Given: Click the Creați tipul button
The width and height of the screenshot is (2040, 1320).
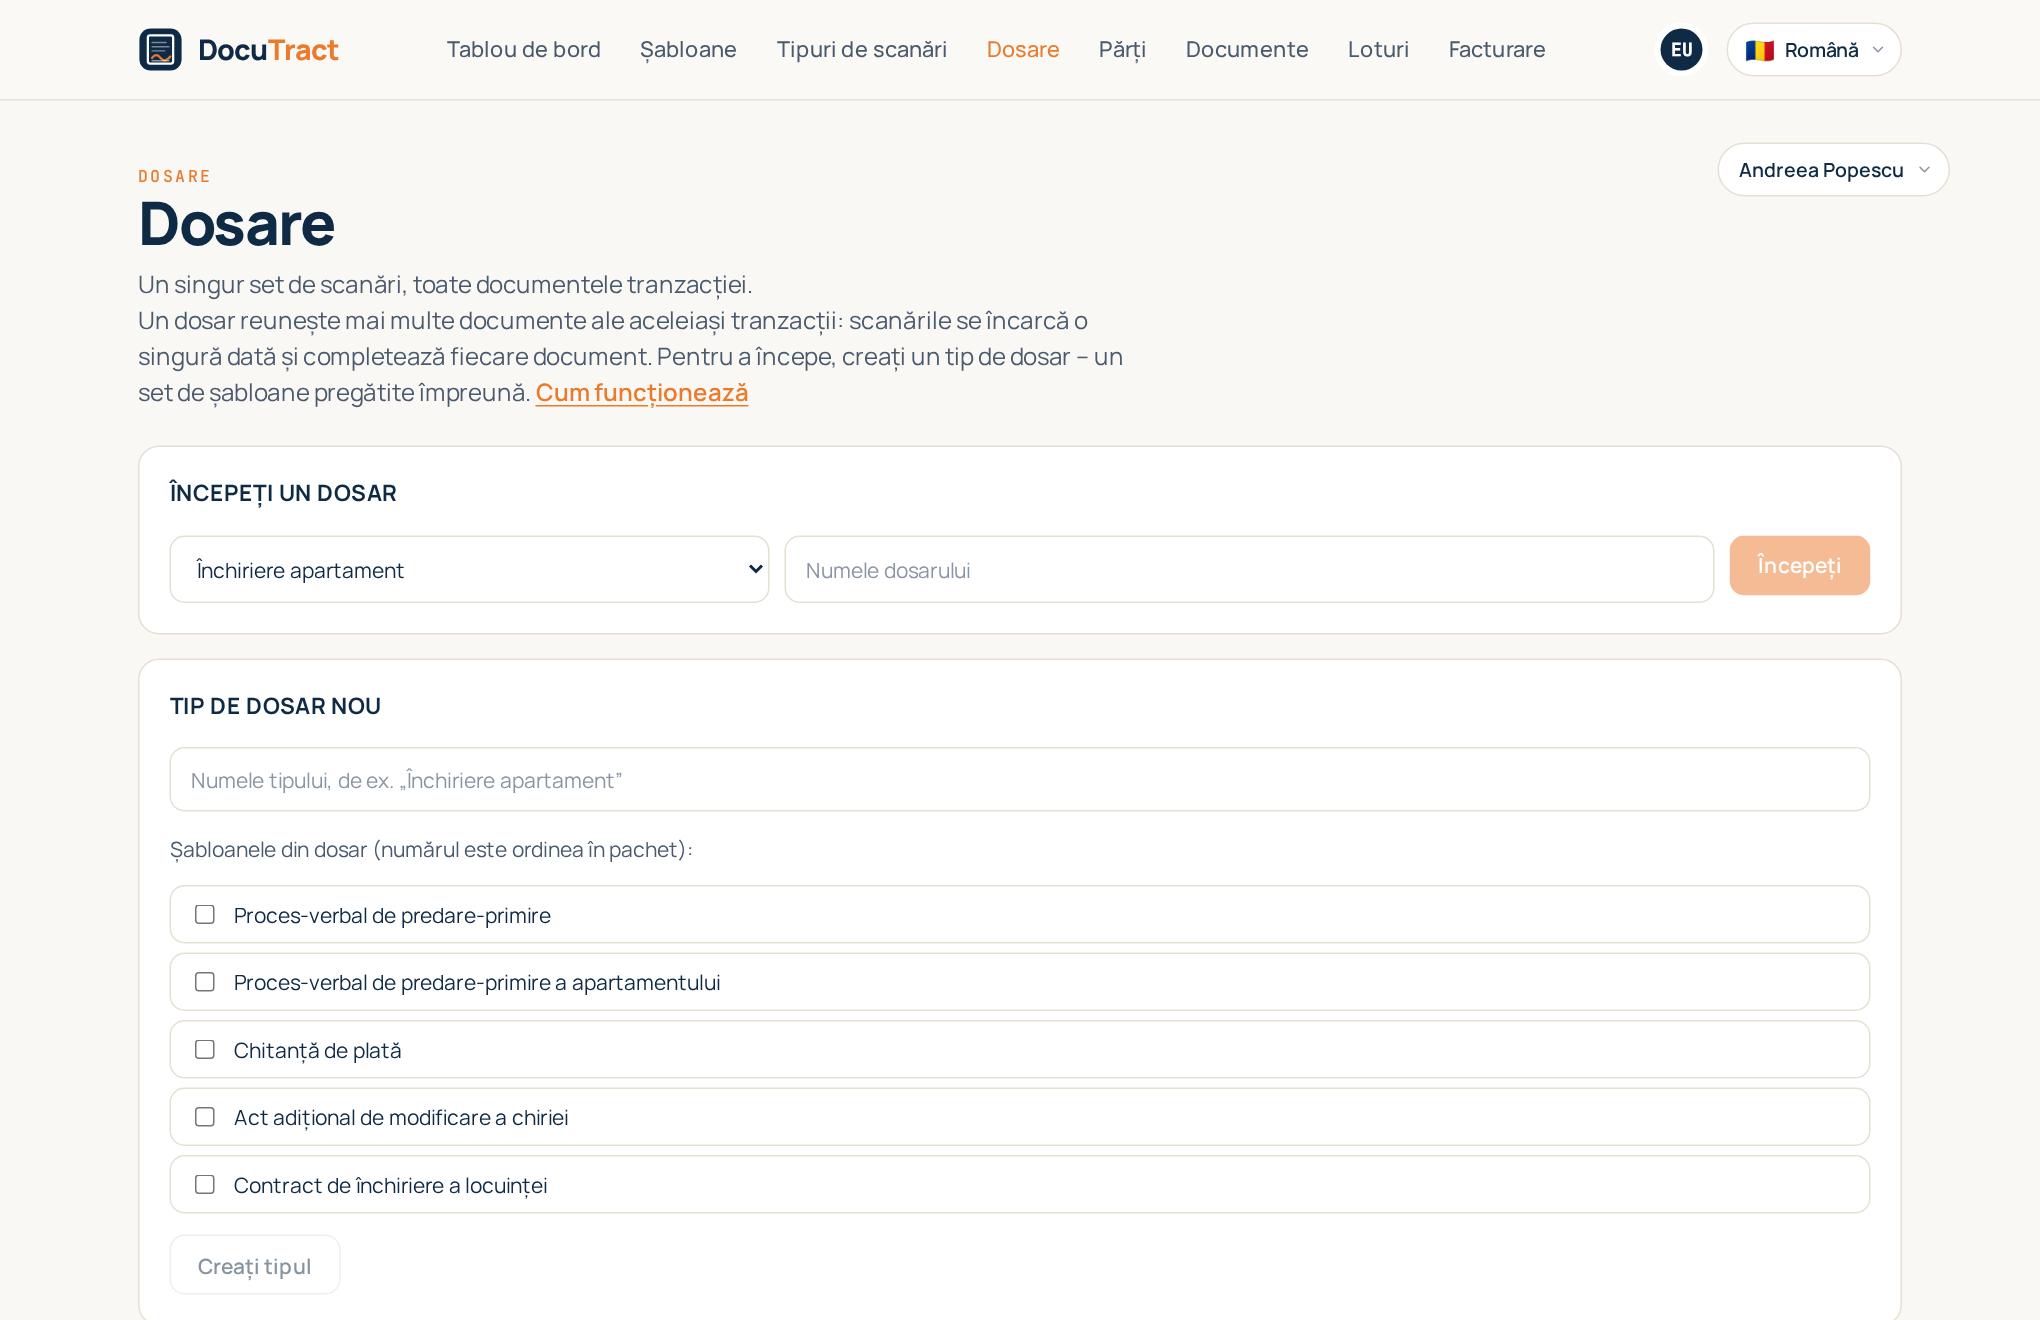Looking at the screenshot, I should click(254, 1265).
